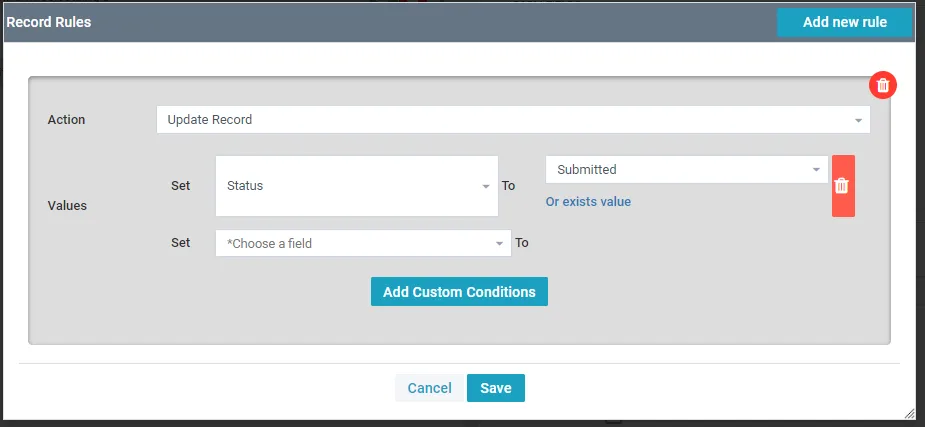Expand the Status field using its caret arrow
This screenshot has height=427, width=925.
click(x=486, y=186)
